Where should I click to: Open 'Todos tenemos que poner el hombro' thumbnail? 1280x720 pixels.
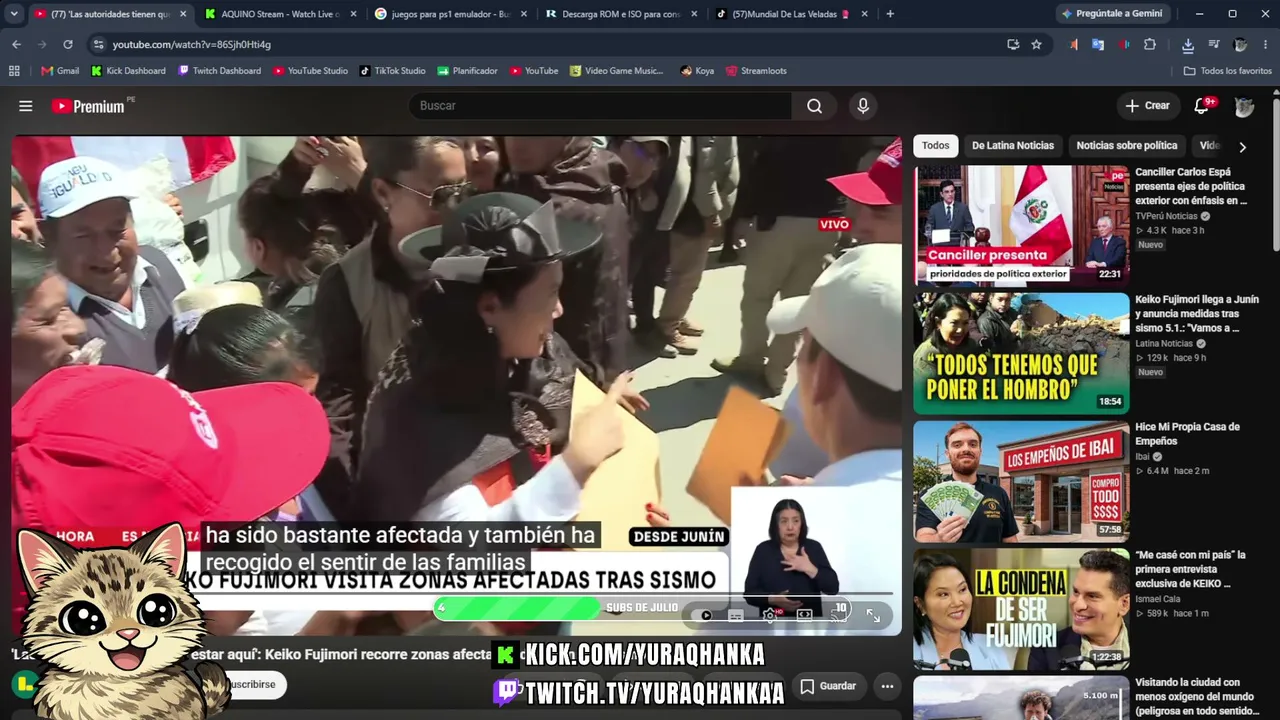click(x=1021, y=352)
